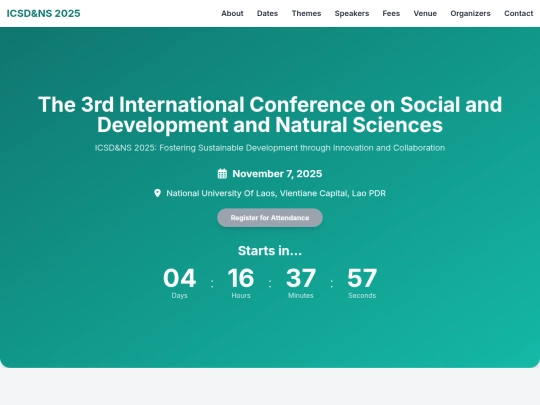Click the calendar icon beside November 7, 2025
540x405 pixels.
point(222,174)
